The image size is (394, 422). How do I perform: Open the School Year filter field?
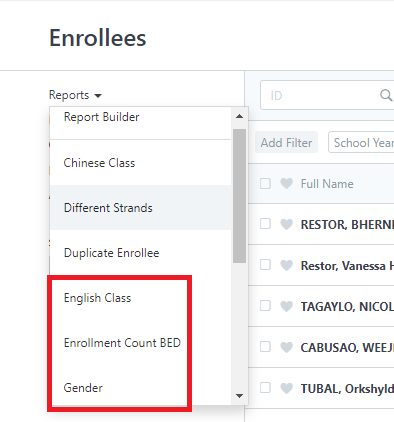click(361, 142)
